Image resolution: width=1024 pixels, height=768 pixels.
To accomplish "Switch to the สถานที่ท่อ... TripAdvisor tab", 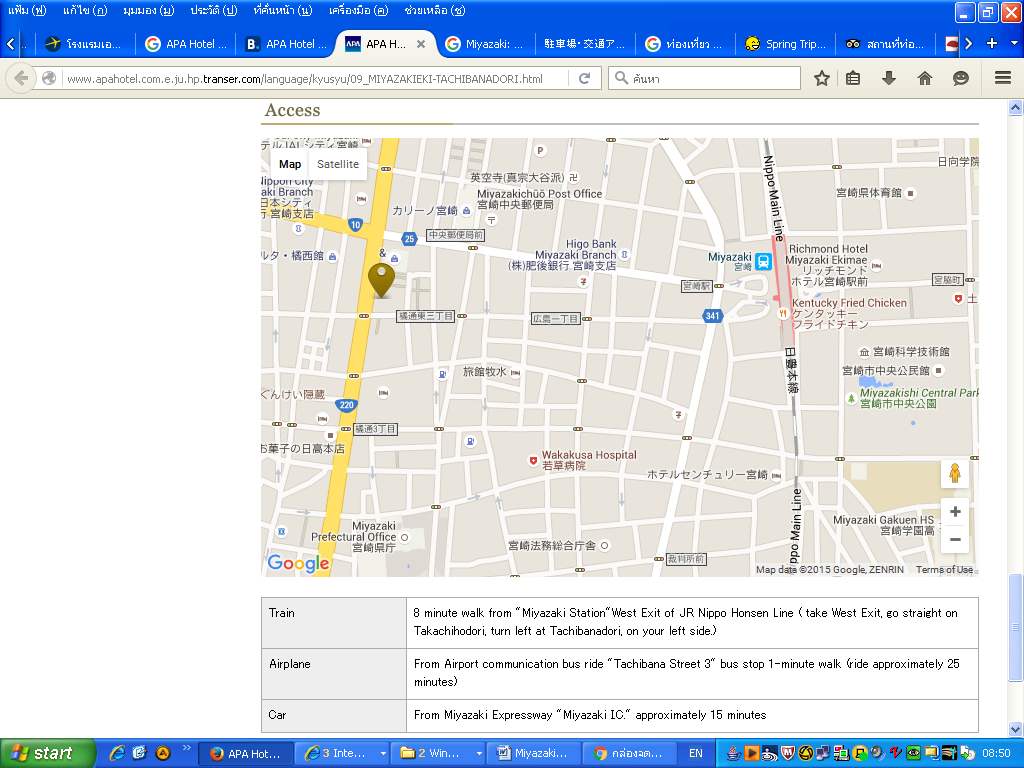I will point(886,44).
